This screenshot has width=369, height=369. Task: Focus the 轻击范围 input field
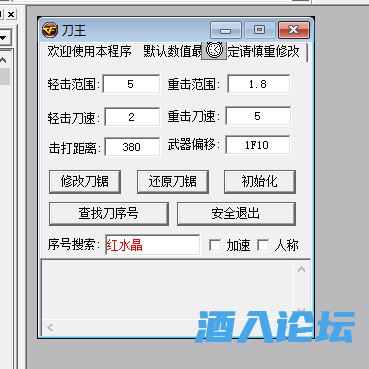click(x=131, y=84)
